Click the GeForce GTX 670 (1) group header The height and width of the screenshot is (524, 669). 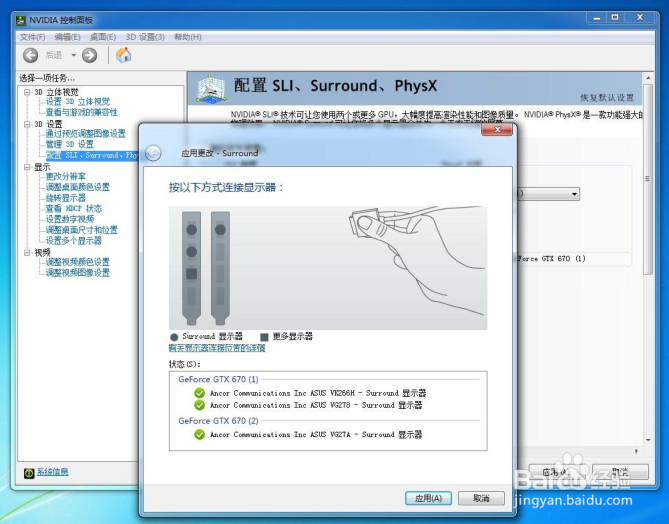218,379
